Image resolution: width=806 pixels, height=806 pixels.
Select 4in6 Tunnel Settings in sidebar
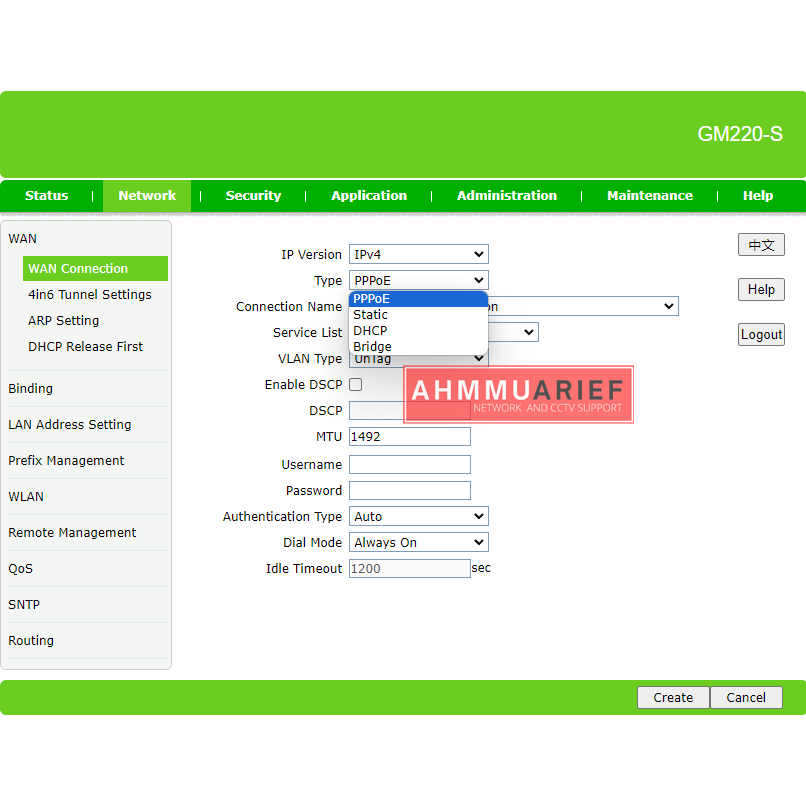pos(90,295)
